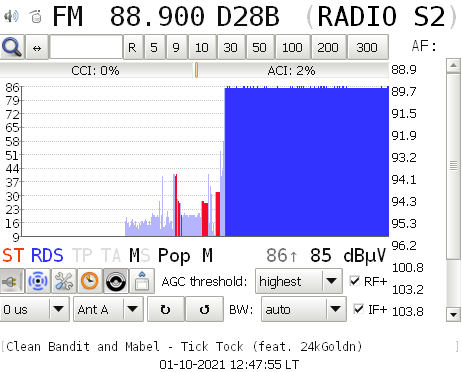Click the blue signal level graph
Image resolution: width=462 pixels, height=372 pixels.
205,162
